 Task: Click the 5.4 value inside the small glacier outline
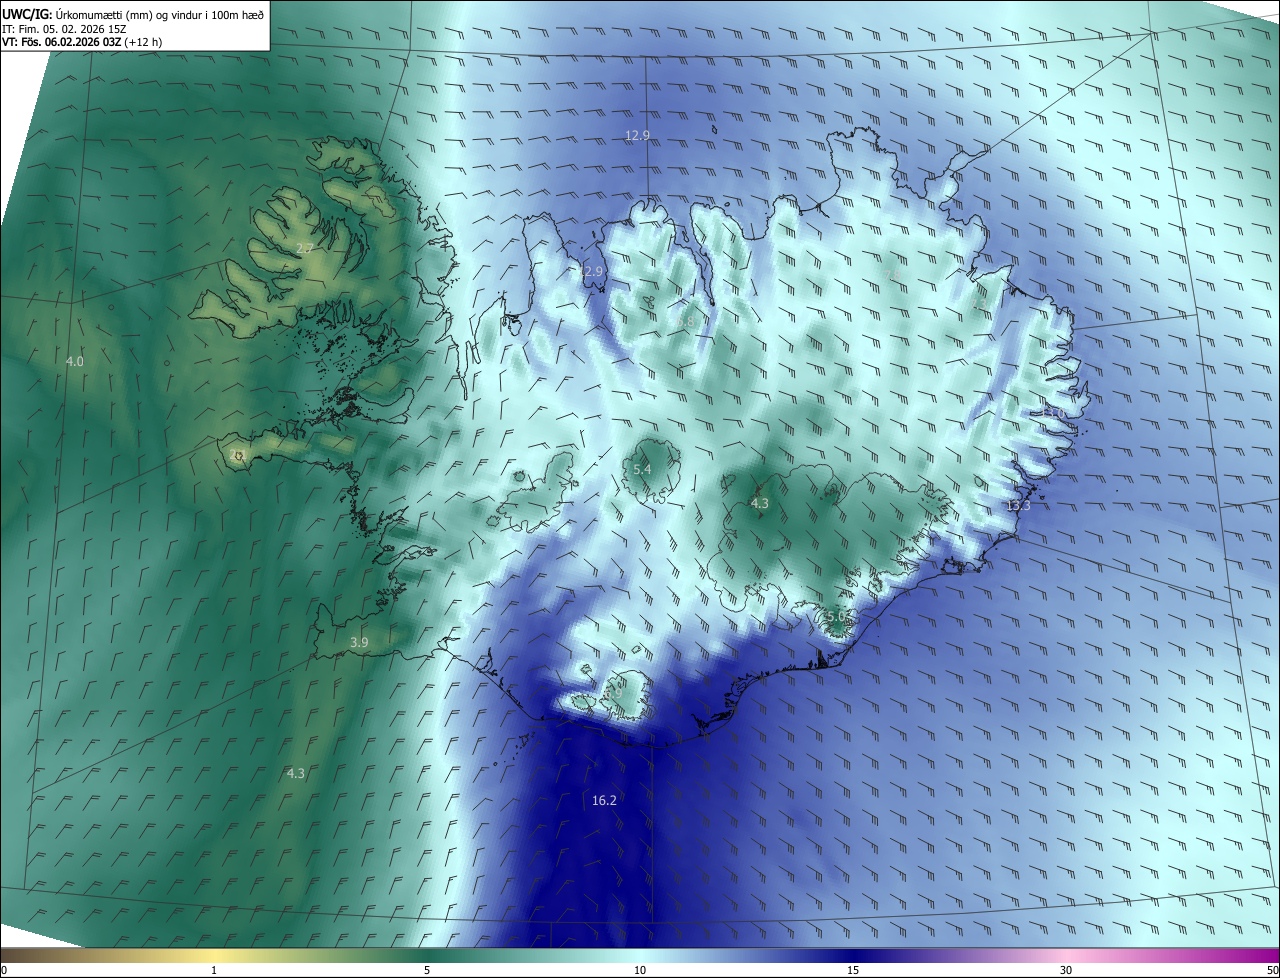(x=642, y=469)
